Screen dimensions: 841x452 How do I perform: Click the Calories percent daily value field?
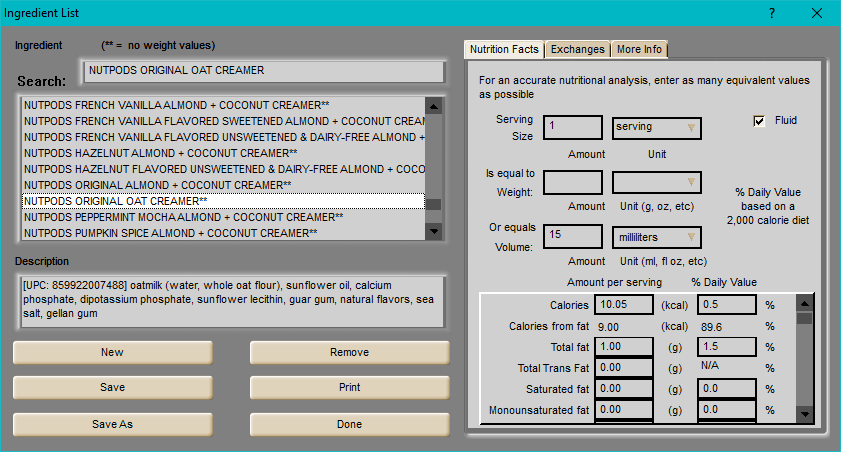coord(727,305)
